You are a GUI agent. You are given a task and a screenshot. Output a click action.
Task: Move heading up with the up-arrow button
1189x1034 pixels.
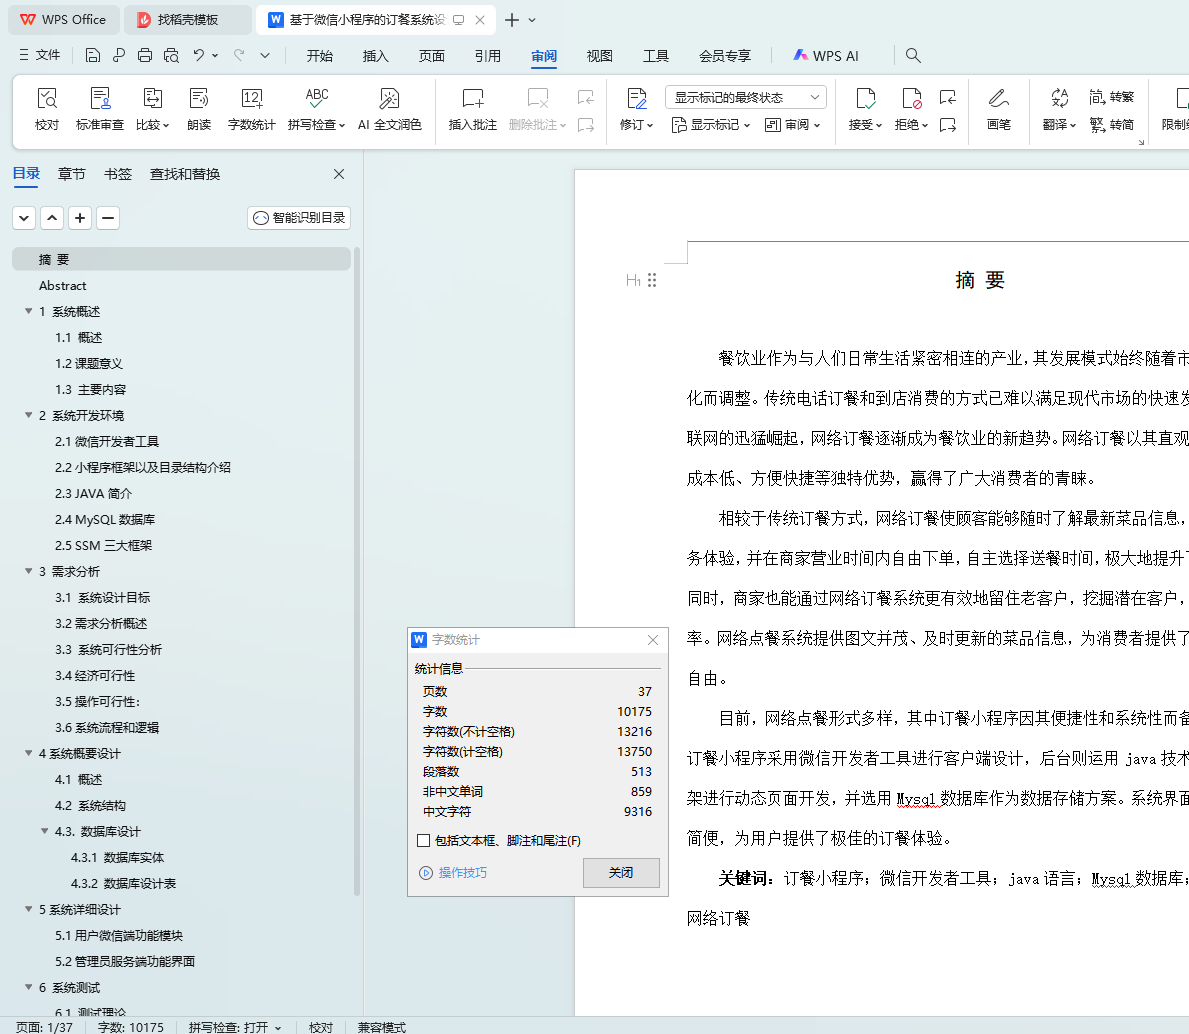(52, 218)
